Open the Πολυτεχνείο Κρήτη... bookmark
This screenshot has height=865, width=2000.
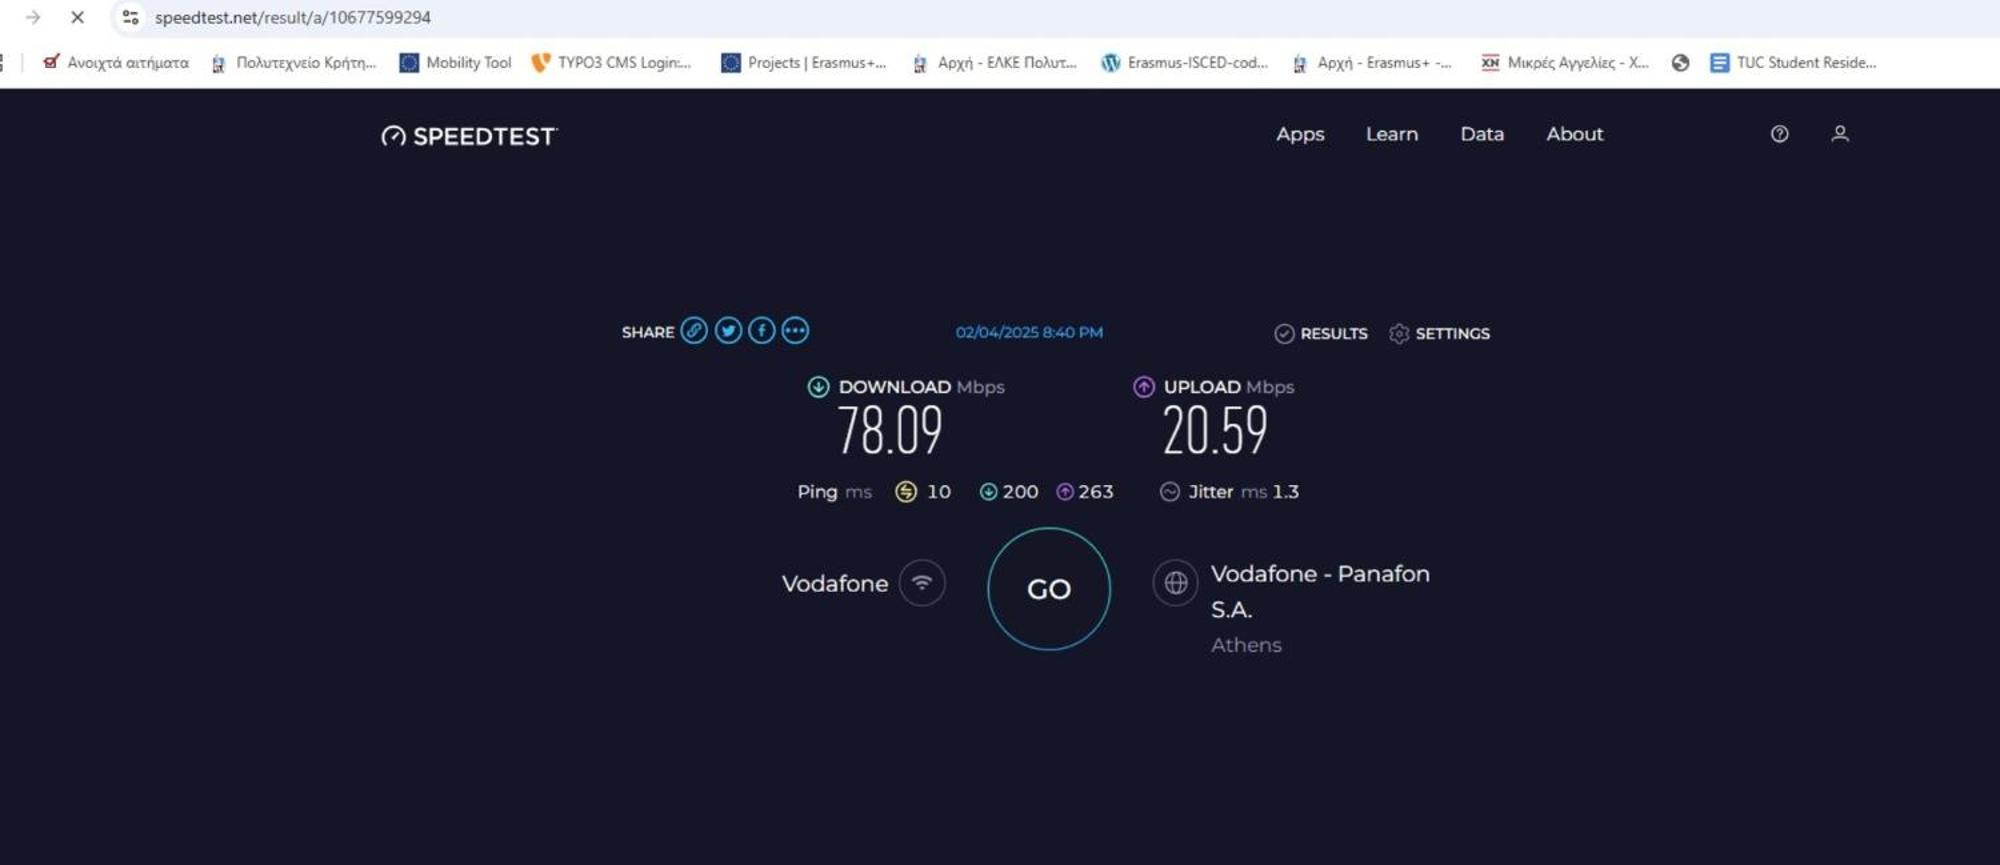click(293, 62)
